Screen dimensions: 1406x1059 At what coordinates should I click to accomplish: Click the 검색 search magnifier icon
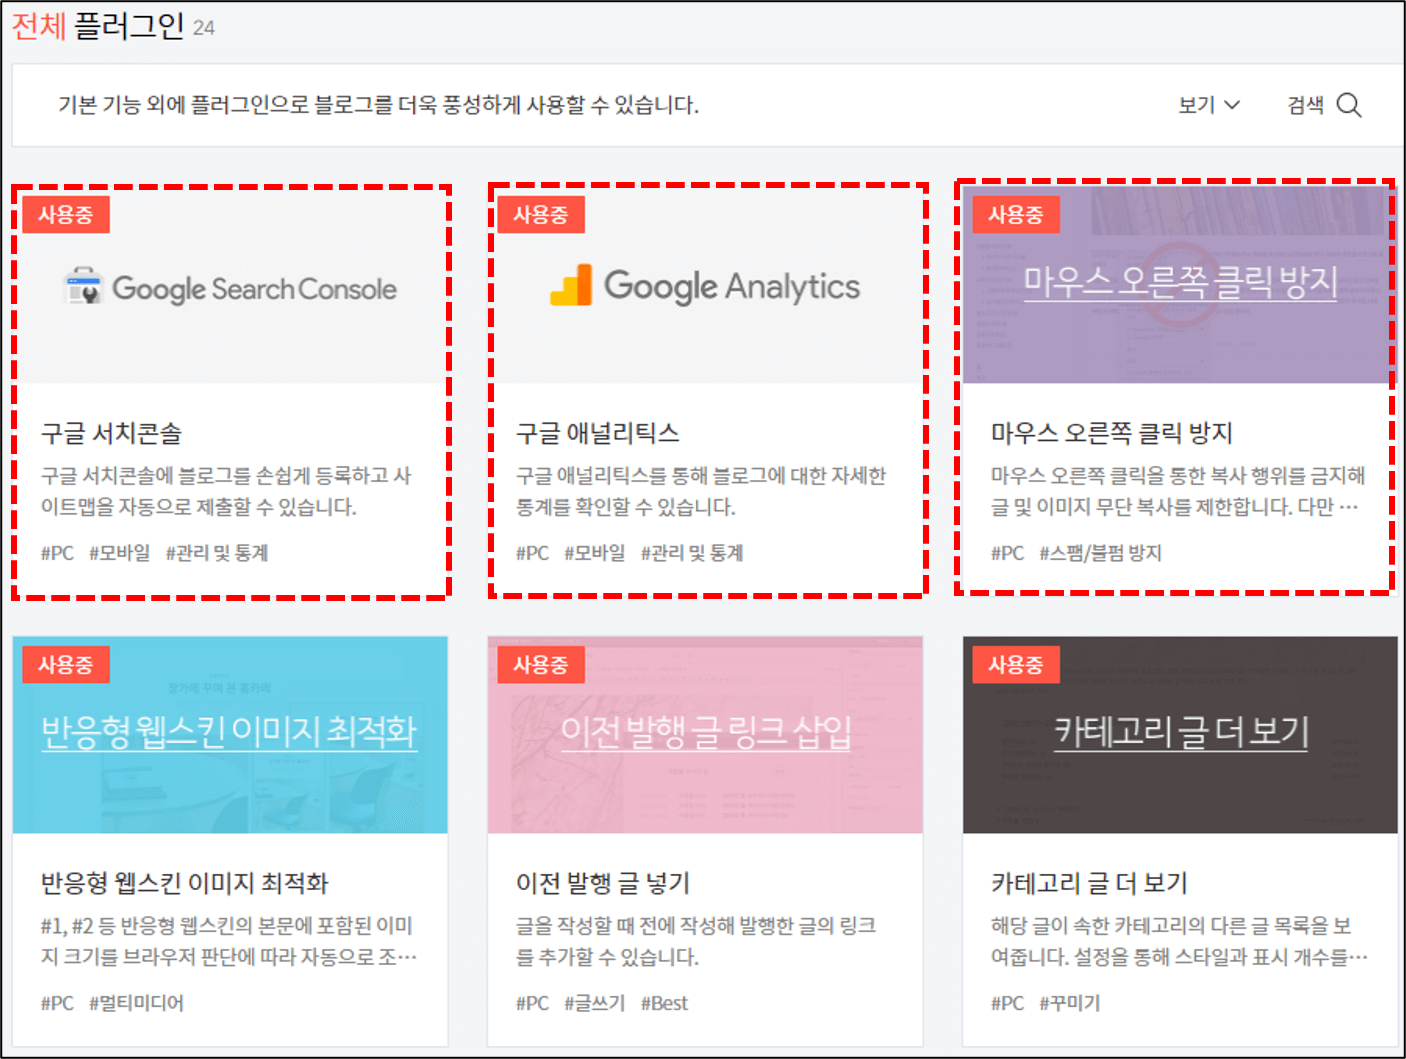1351,104
